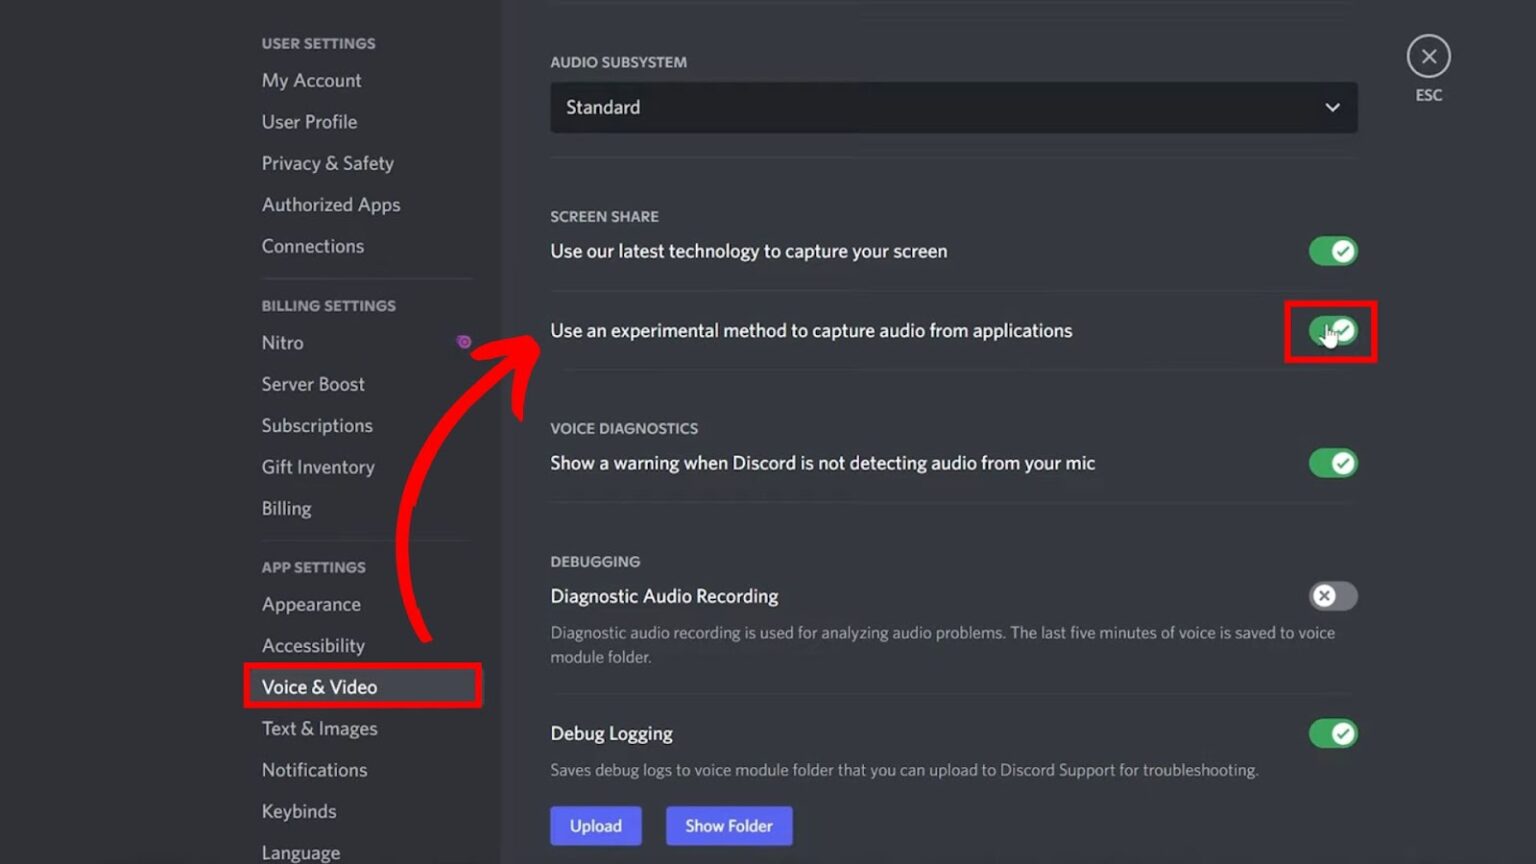Enable Diagnostic Audio Recording

coord(1332,596)
